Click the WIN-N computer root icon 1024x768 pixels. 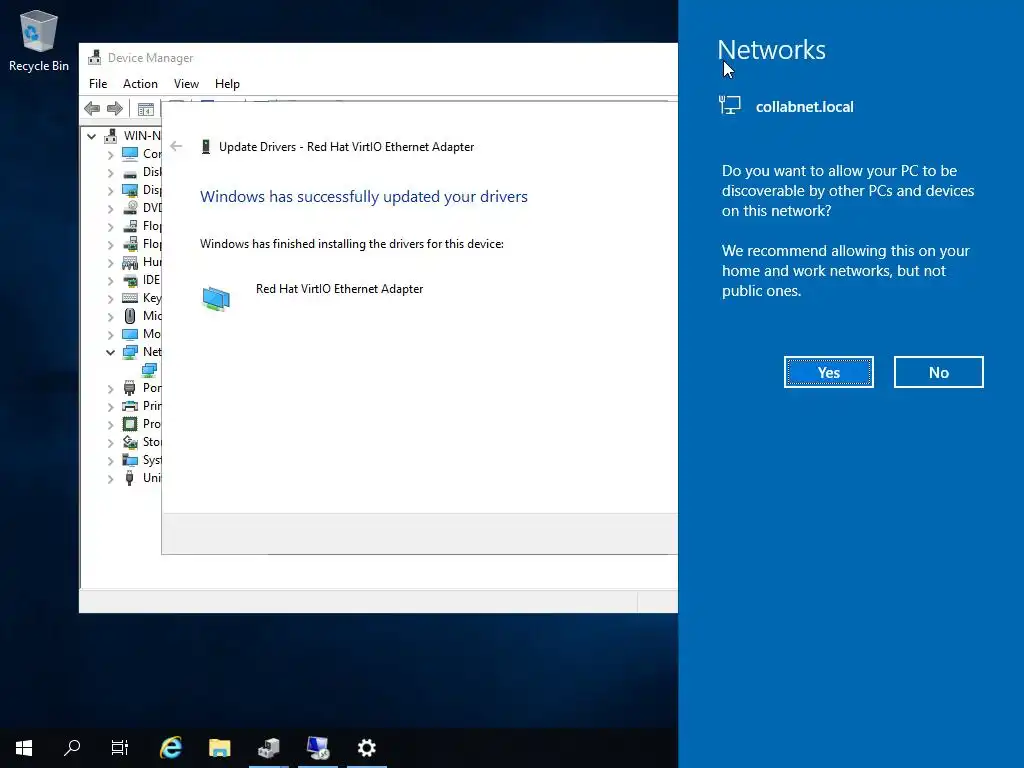point(111,136)
